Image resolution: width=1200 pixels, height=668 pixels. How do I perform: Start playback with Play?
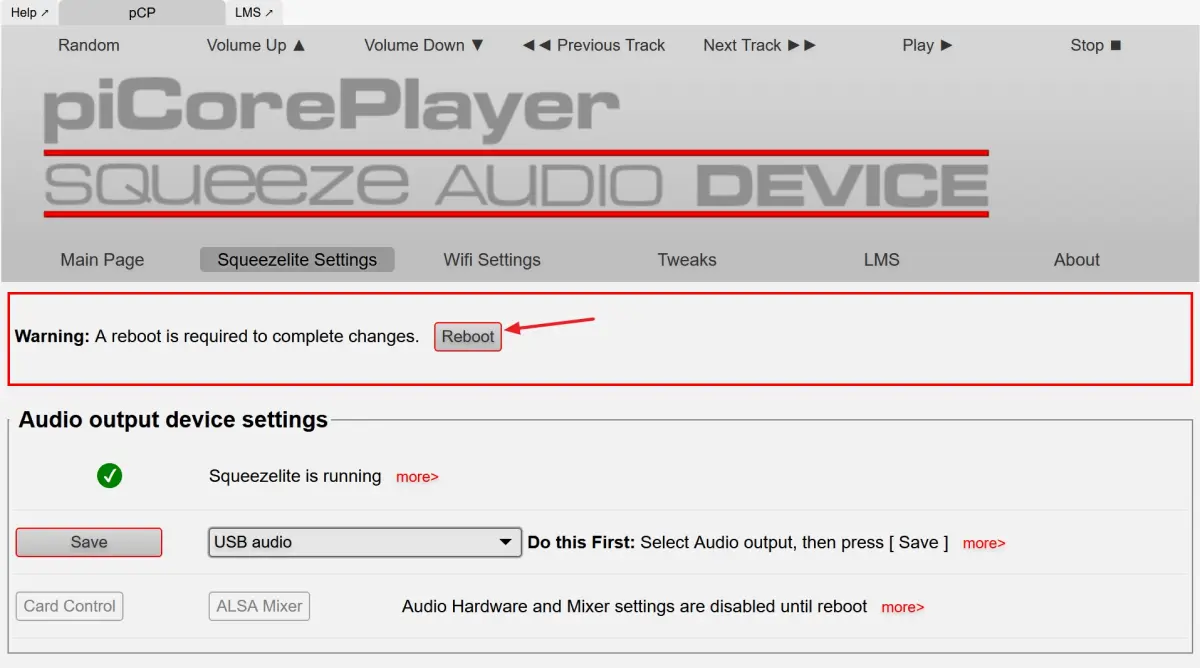(928, 45)
